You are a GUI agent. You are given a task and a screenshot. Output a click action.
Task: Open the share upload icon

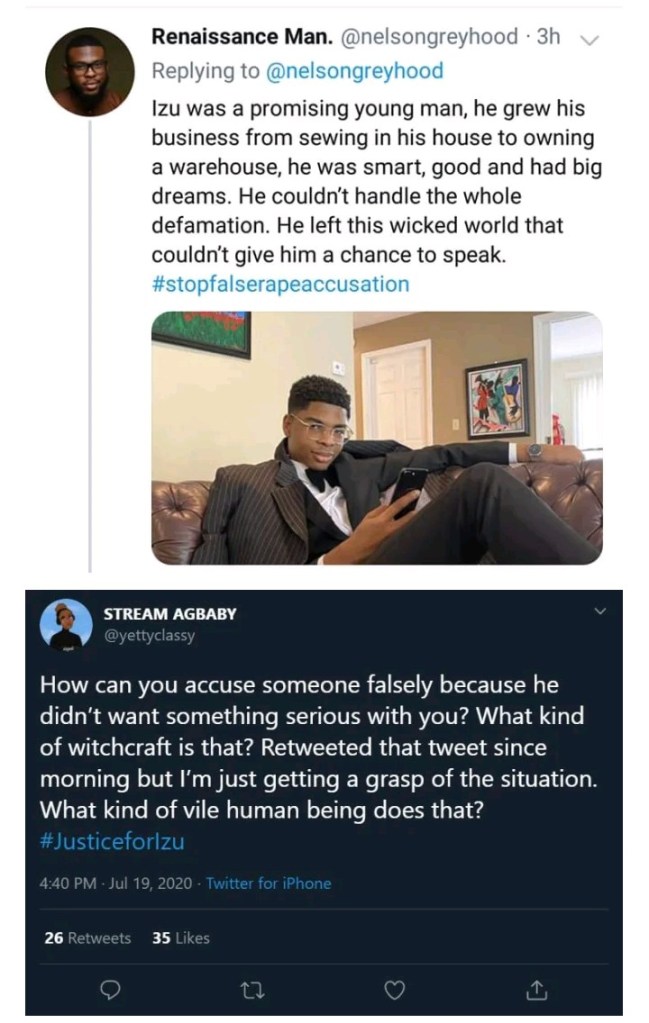(537, 990)
